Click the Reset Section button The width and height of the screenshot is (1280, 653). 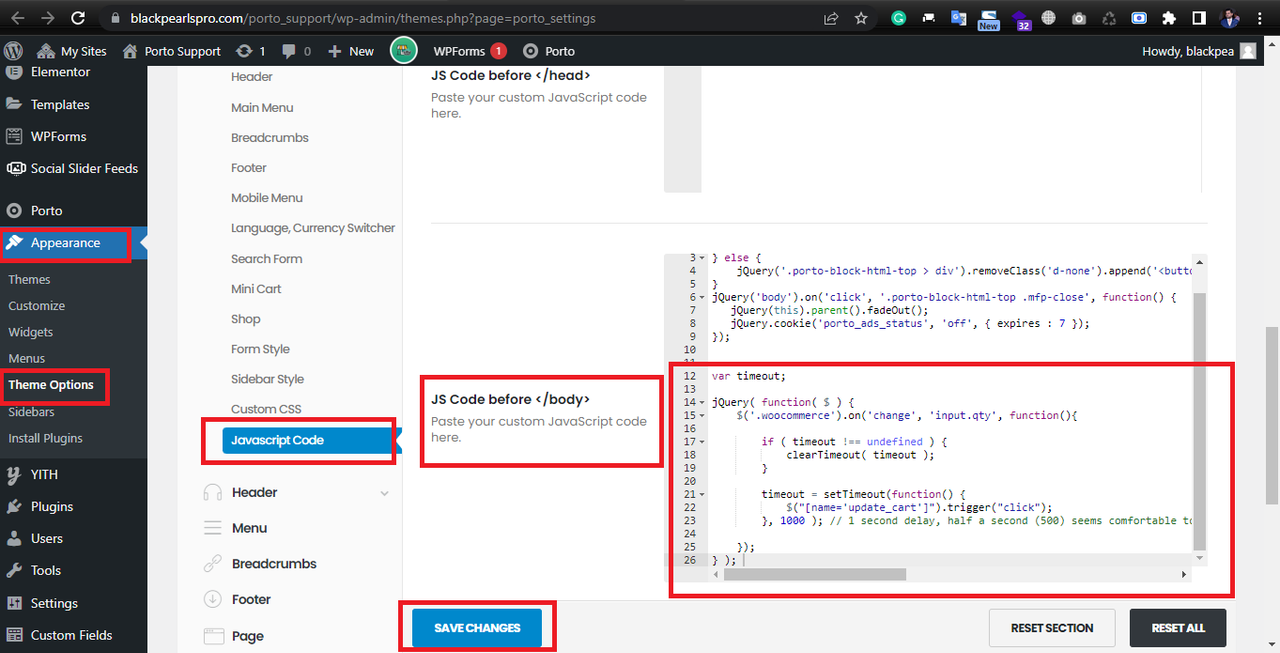coord(1052,628)
